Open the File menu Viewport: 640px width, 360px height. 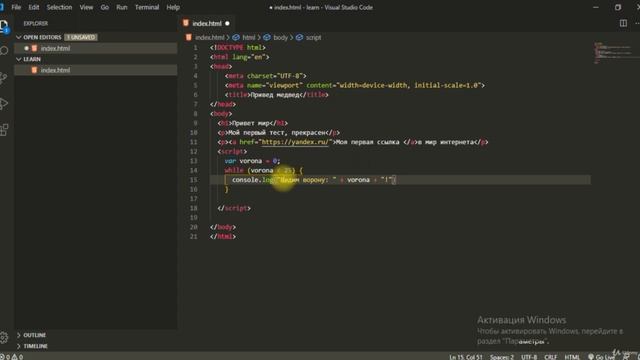click(x=16, y=7)
